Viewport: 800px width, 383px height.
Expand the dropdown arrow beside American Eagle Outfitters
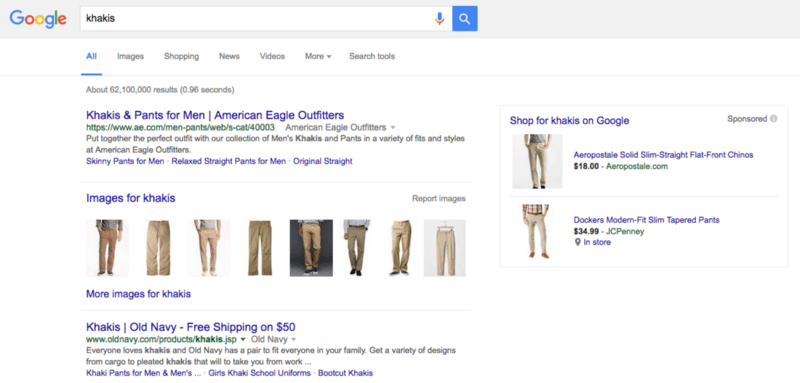(x=392, y=127)
